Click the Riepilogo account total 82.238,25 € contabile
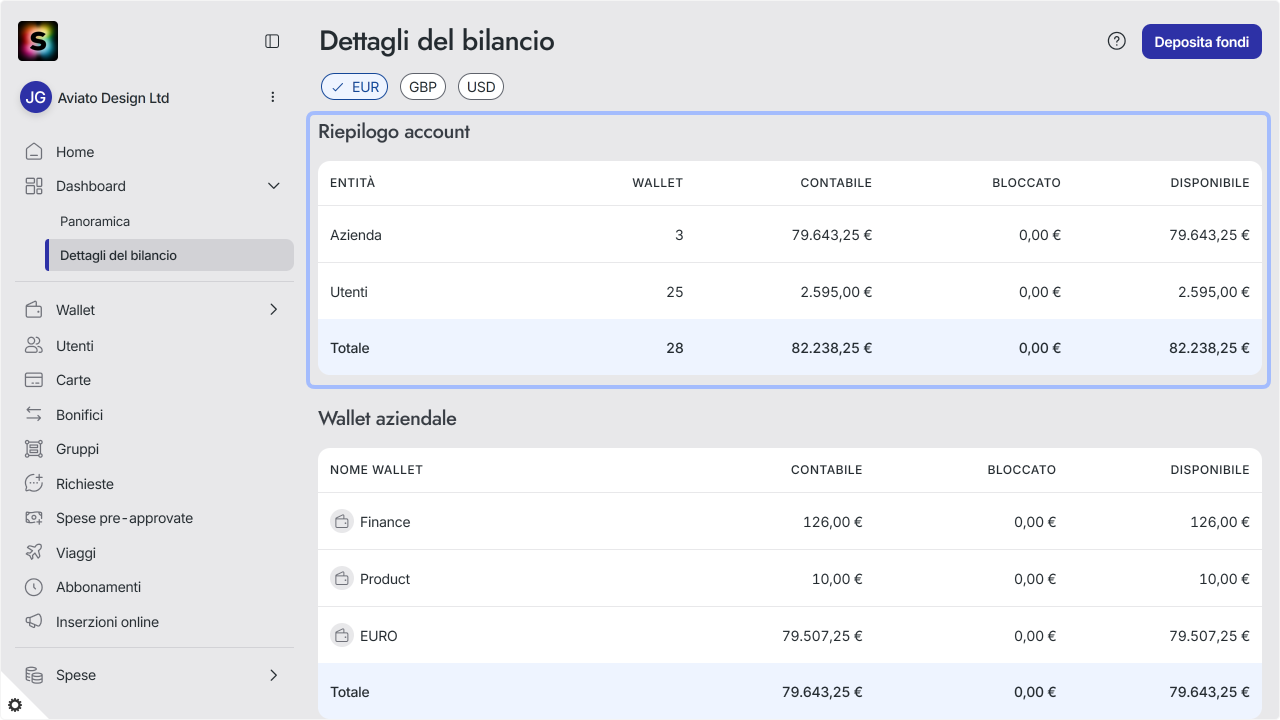The height and width of the screenshot is (720, 1280). coord(832,348)
